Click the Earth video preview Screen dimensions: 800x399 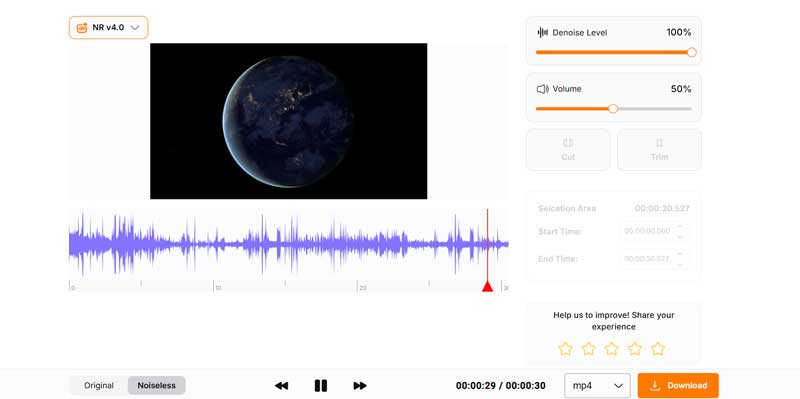288,121
